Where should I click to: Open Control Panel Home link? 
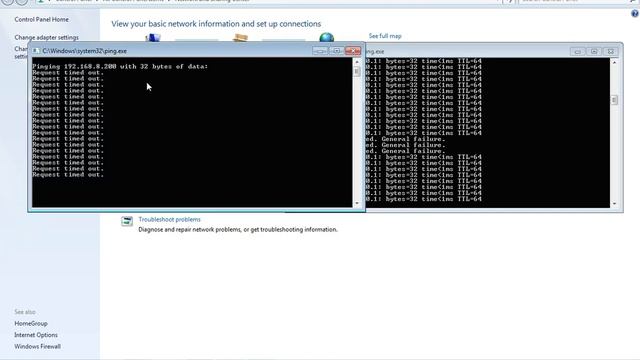click(x=42, y=19)
